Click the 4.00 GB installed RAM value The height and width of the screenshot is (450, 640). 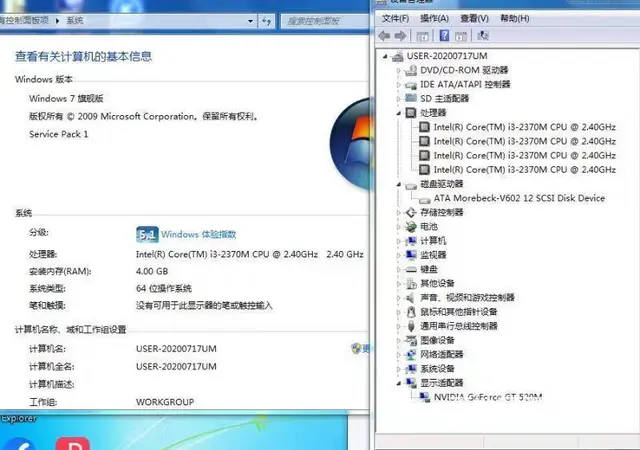[152, 271]
